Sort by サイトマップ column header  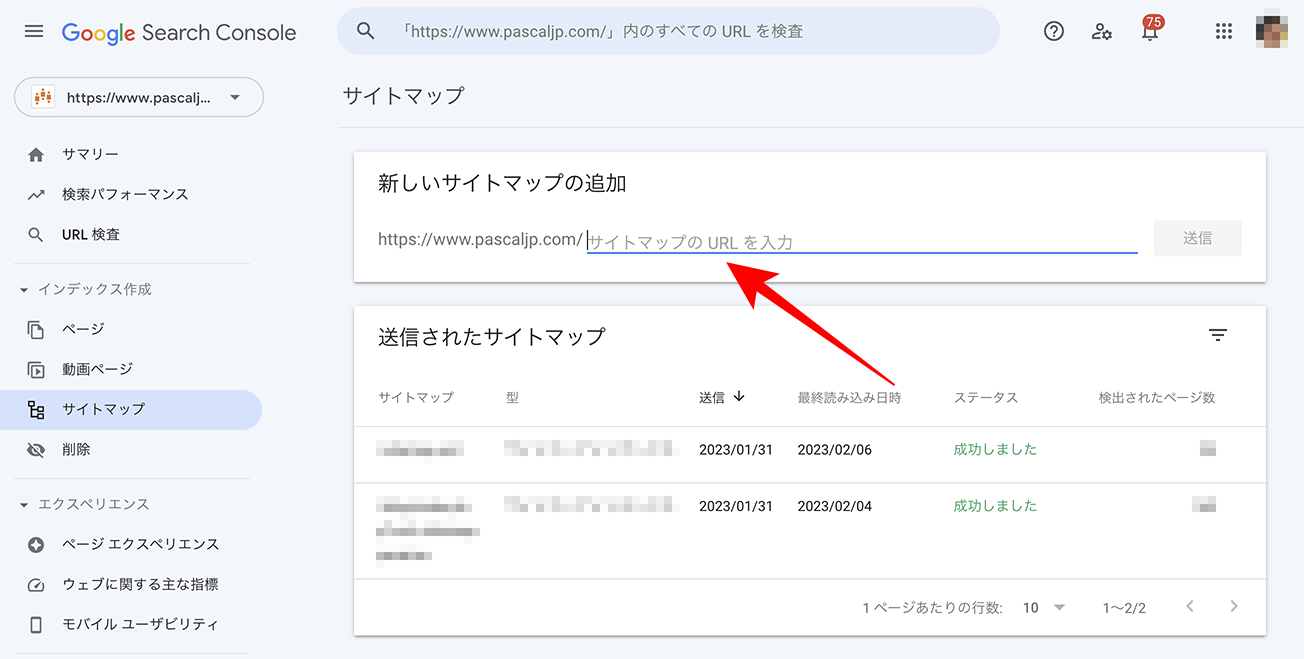(x=416, y=397)
